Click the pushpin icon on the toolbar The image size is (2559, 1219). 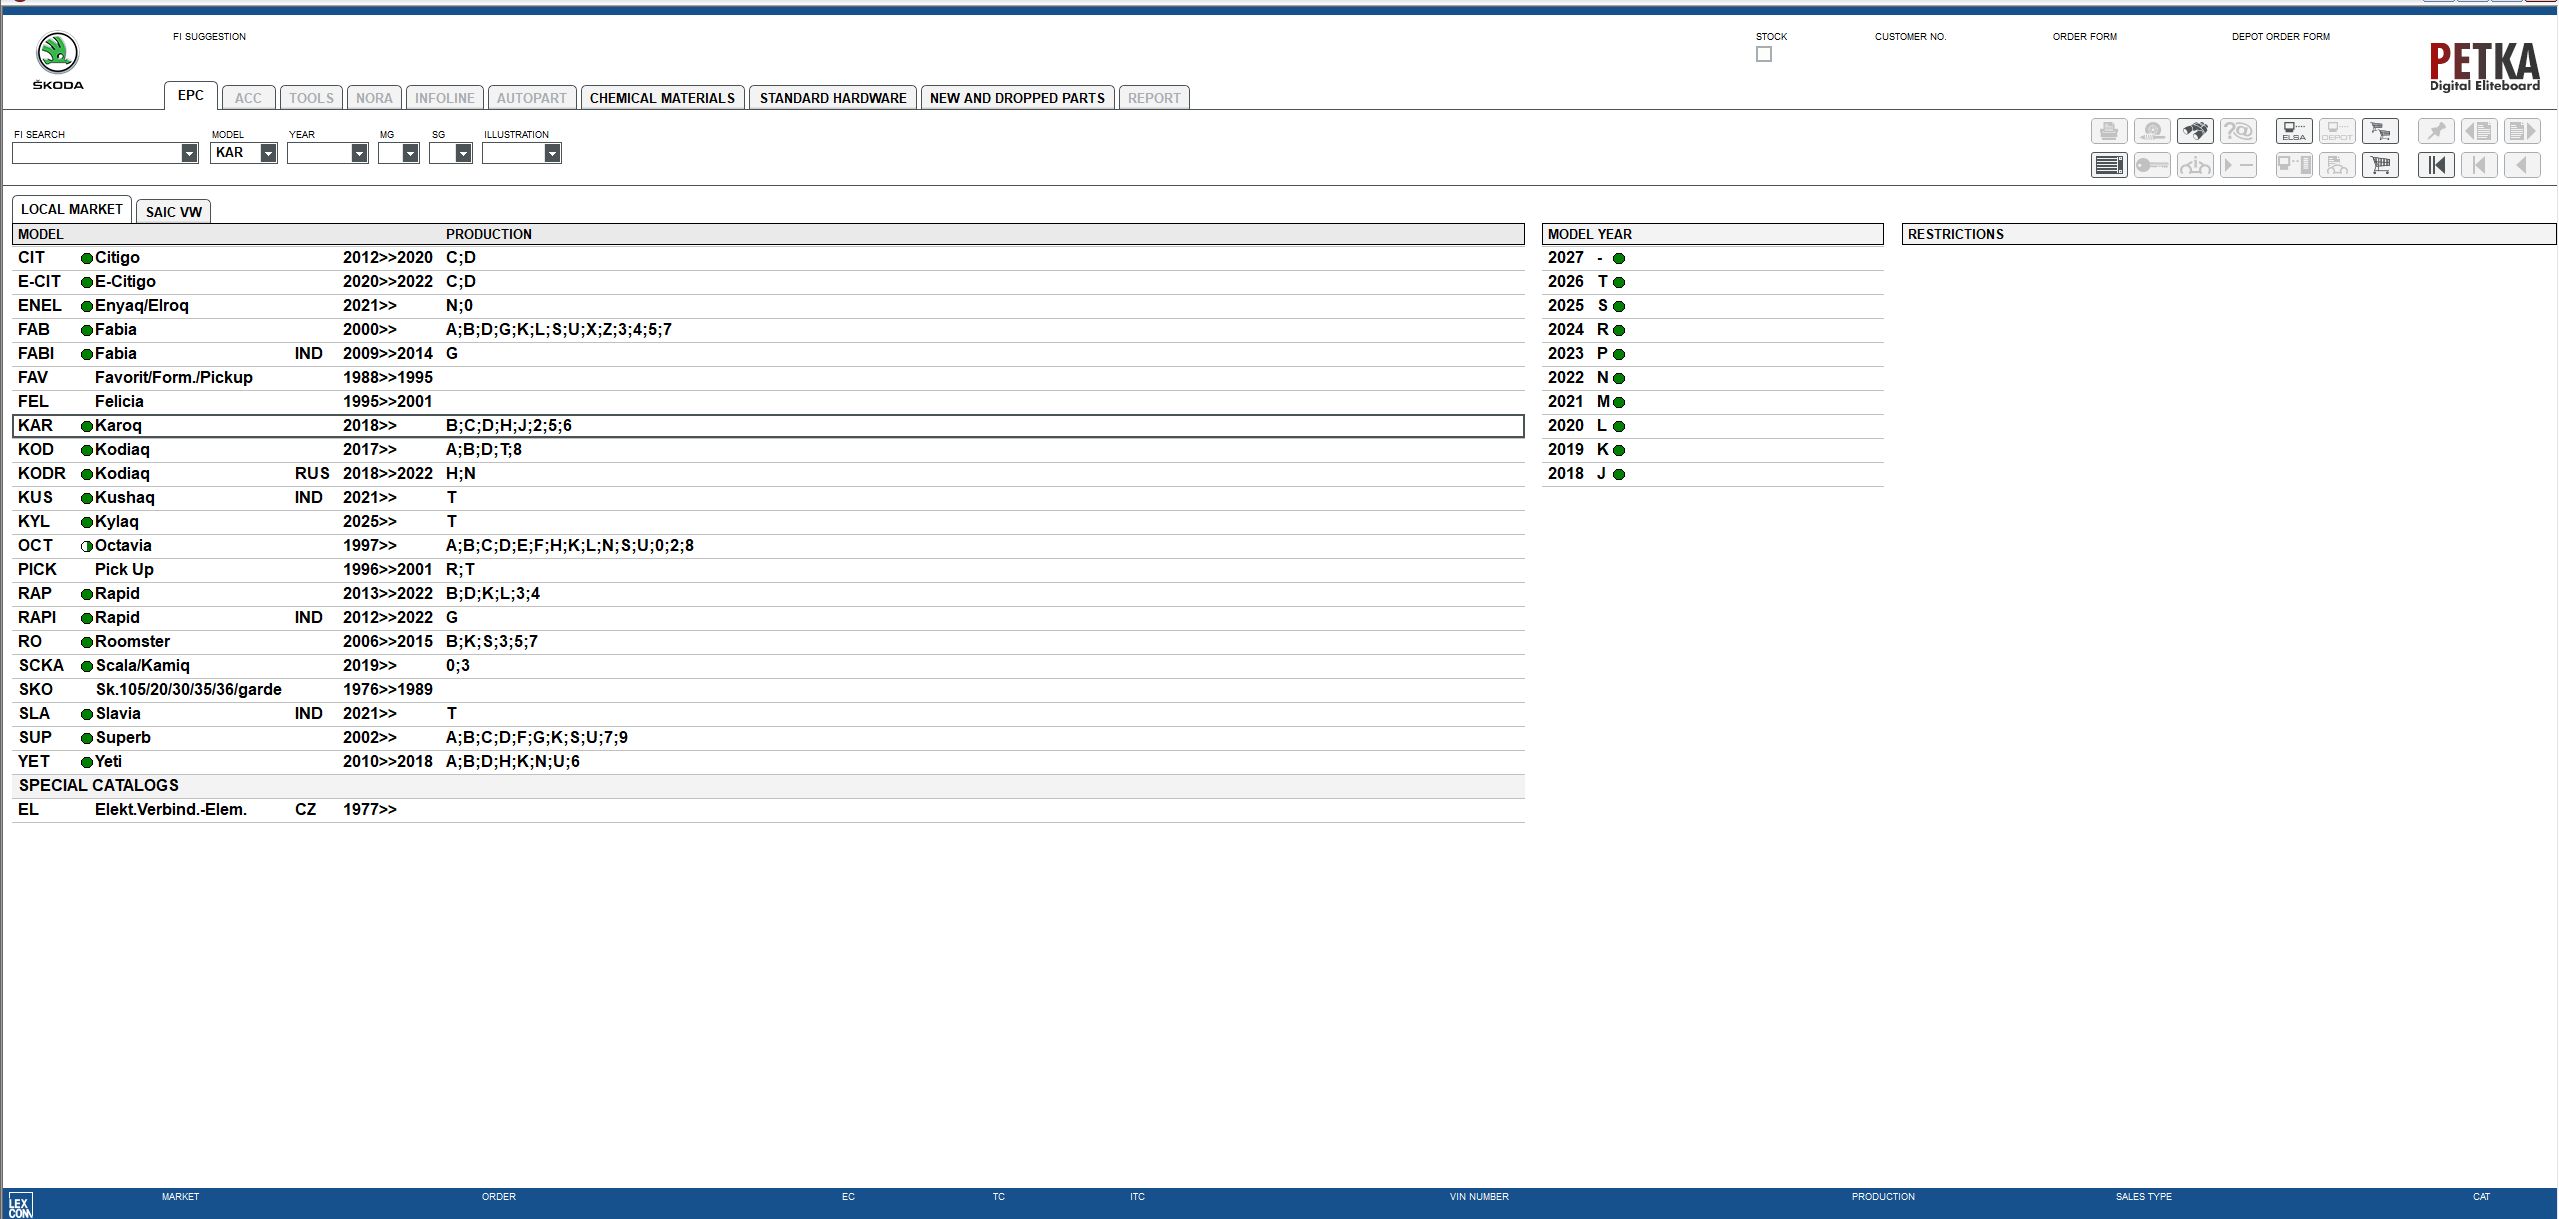pos(2438,130)
